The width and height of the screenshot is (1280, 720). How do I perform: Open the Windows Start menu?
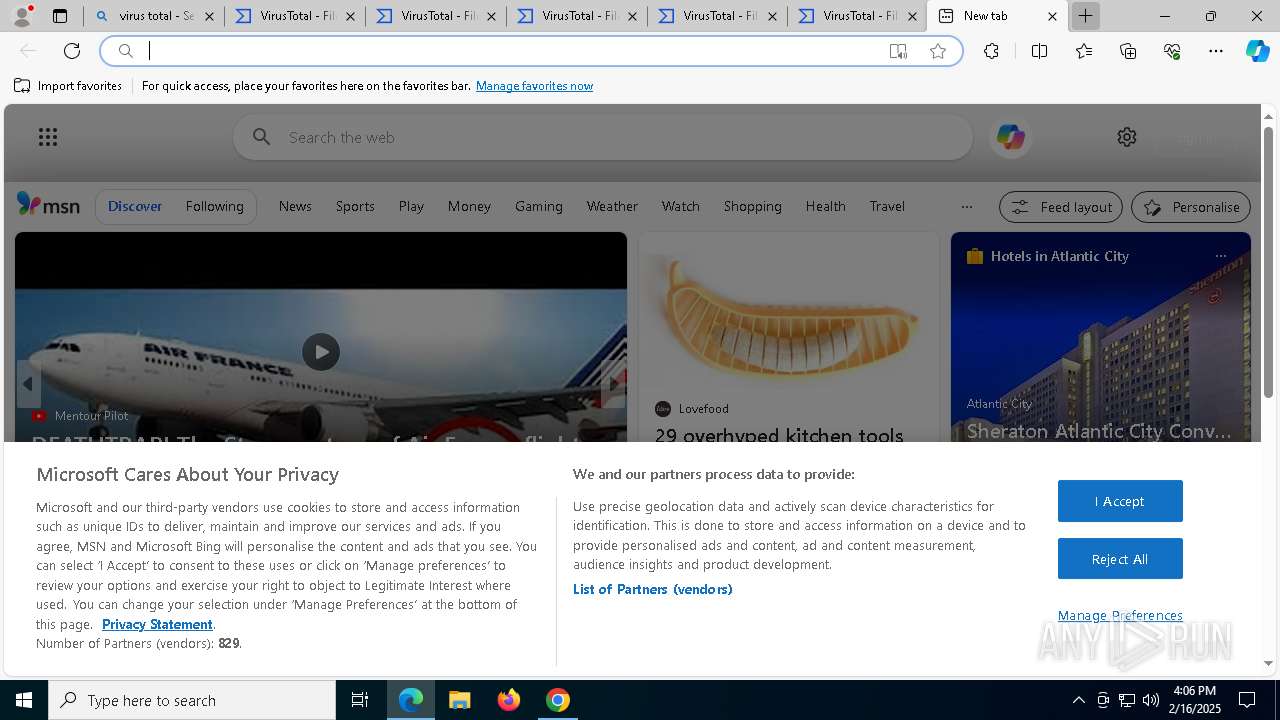click(x=24, y=700)
